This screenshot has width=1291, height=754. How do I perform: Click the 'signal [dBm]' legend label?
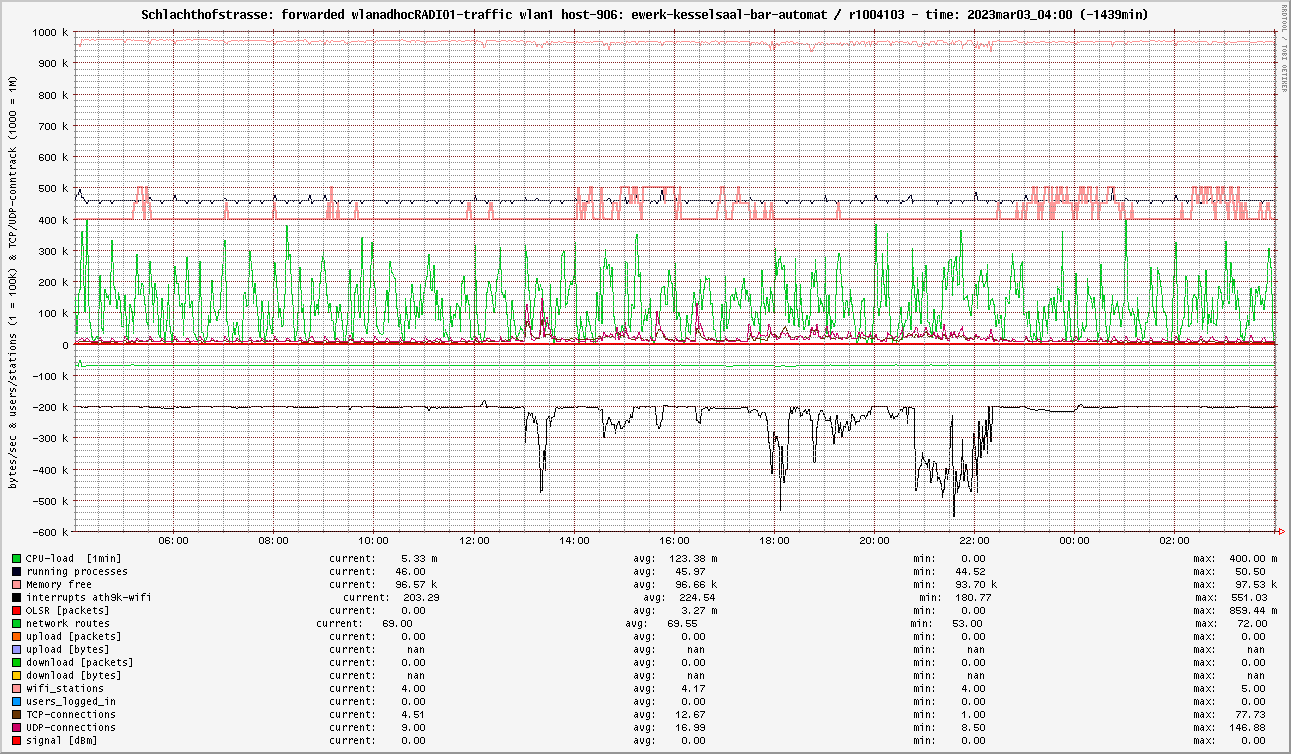pos(62,740)
